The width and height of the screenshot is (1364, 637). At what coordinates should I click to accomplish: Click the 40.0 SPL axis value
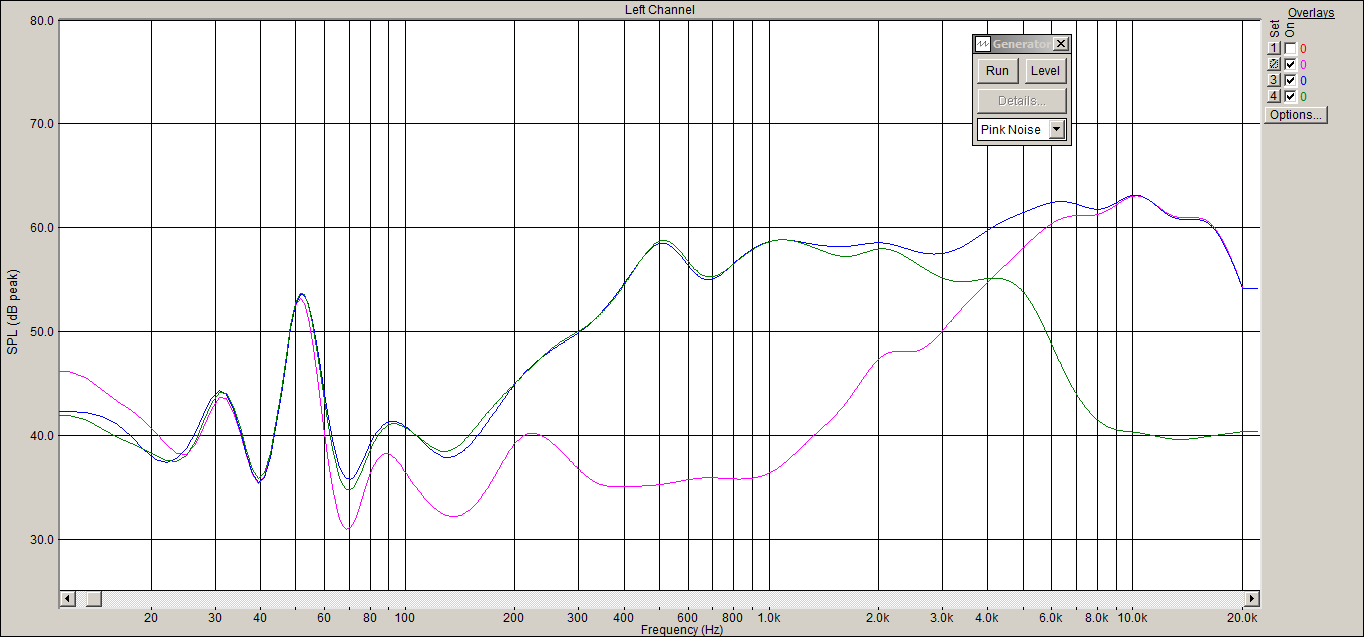click(40, 436)
